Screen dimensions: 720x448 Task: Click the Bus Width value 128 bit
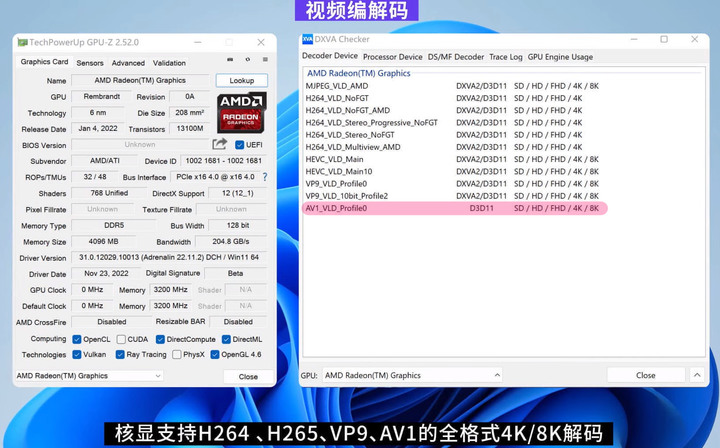click(238, 225)
